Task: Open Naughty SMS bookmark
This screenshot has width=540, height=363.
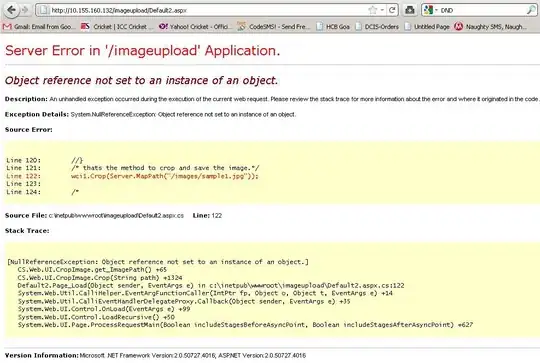Action: click(x=491, y=27)
